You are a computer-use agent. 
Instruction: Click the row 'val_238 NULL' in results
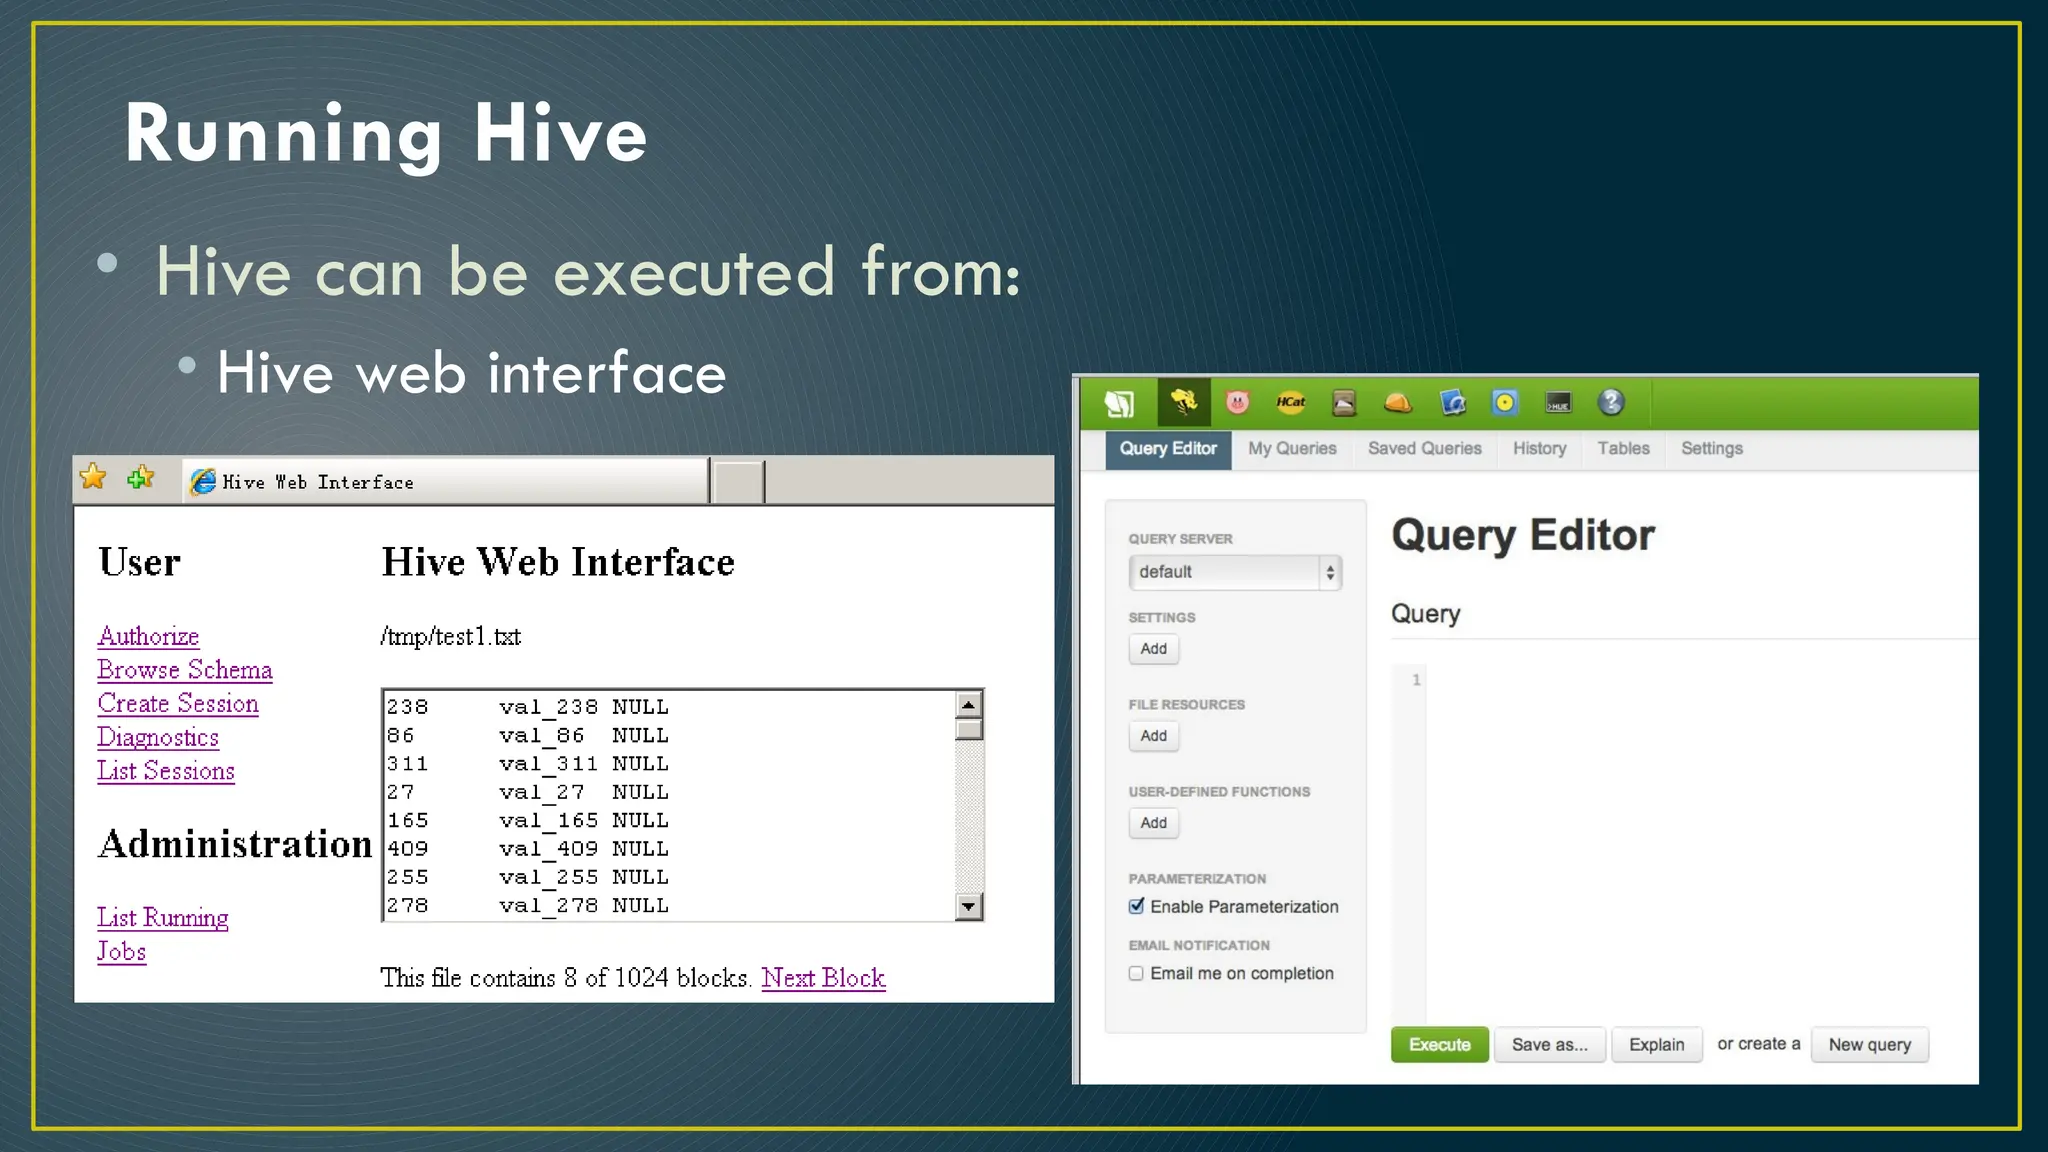point(528,707)
